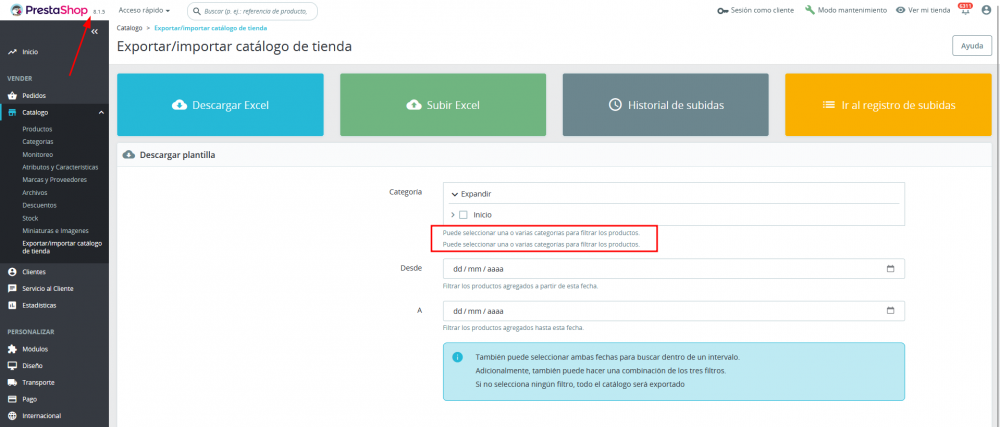Open Monitoreo in the sidebar
The height and width of the screenshot is (427, 1000).
[38, 154]
